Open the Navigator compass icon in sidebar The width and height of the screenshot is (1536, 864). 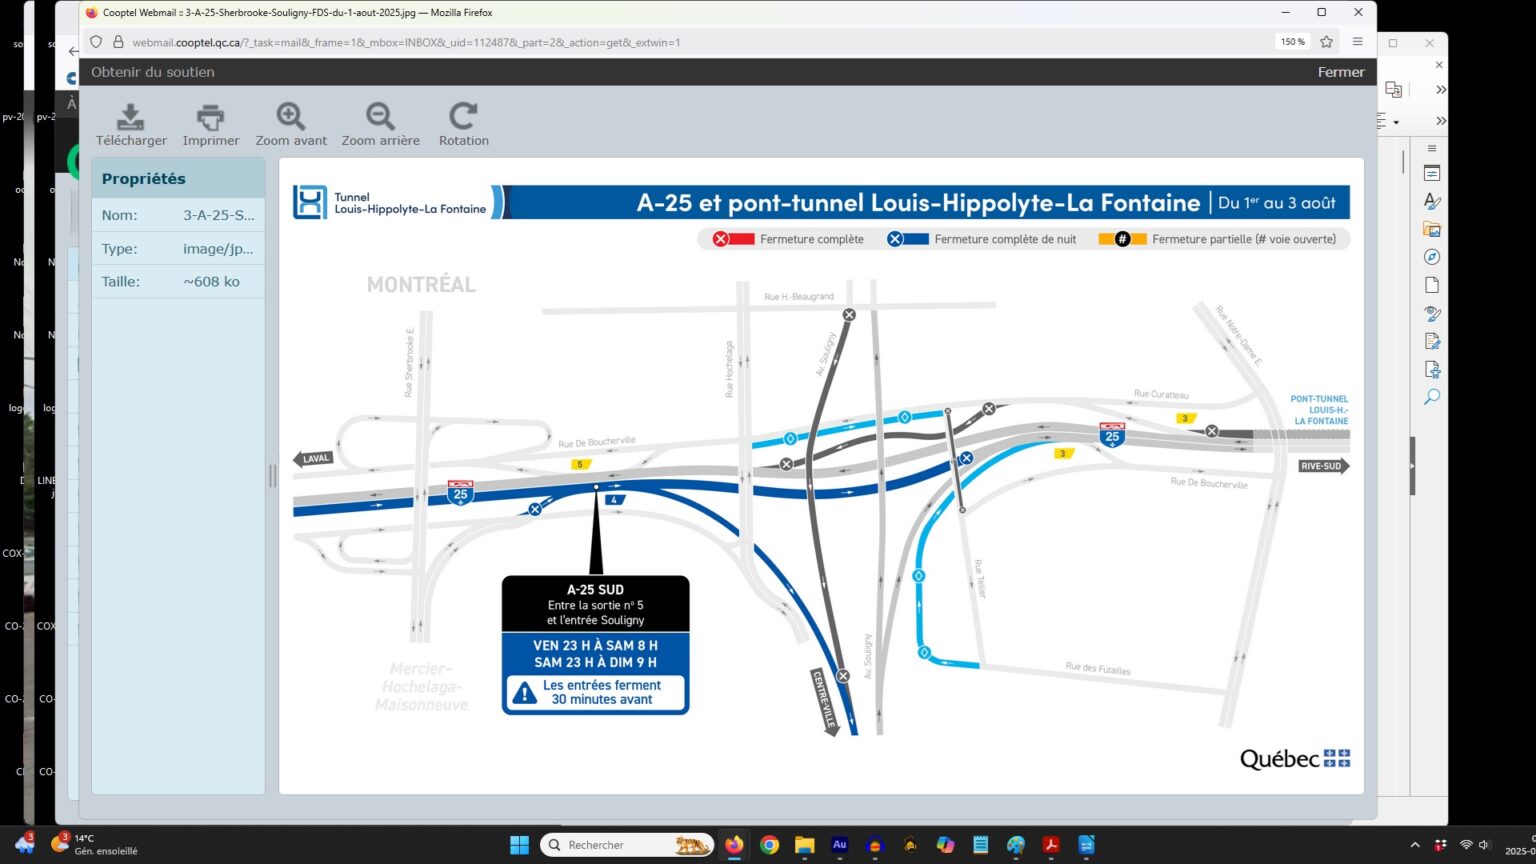pos(1432,257)
